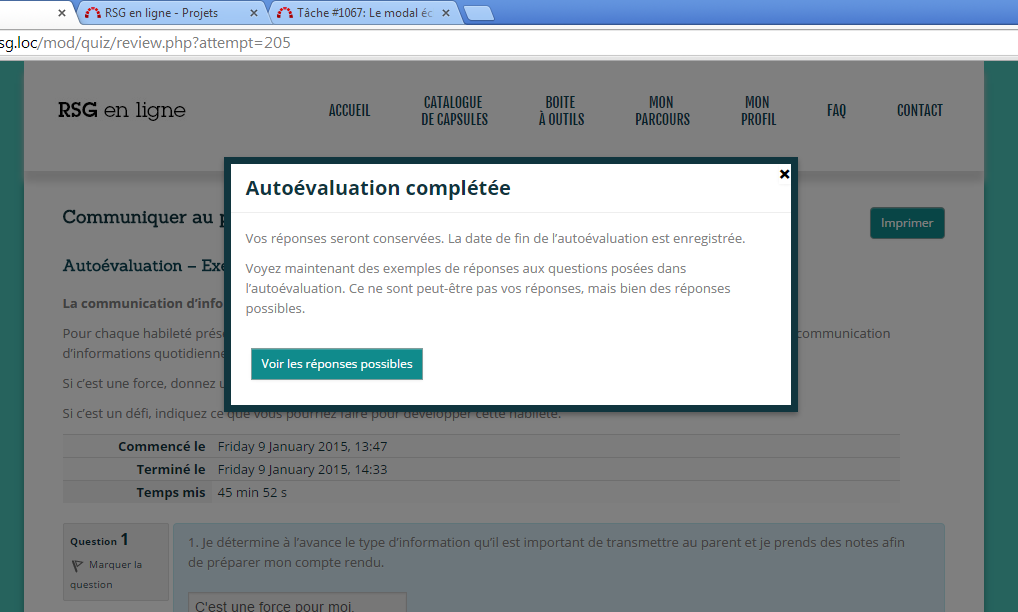This screenshot has width=1018, height=612.
Task: Open MON PROFIL page
Action: 757,111
